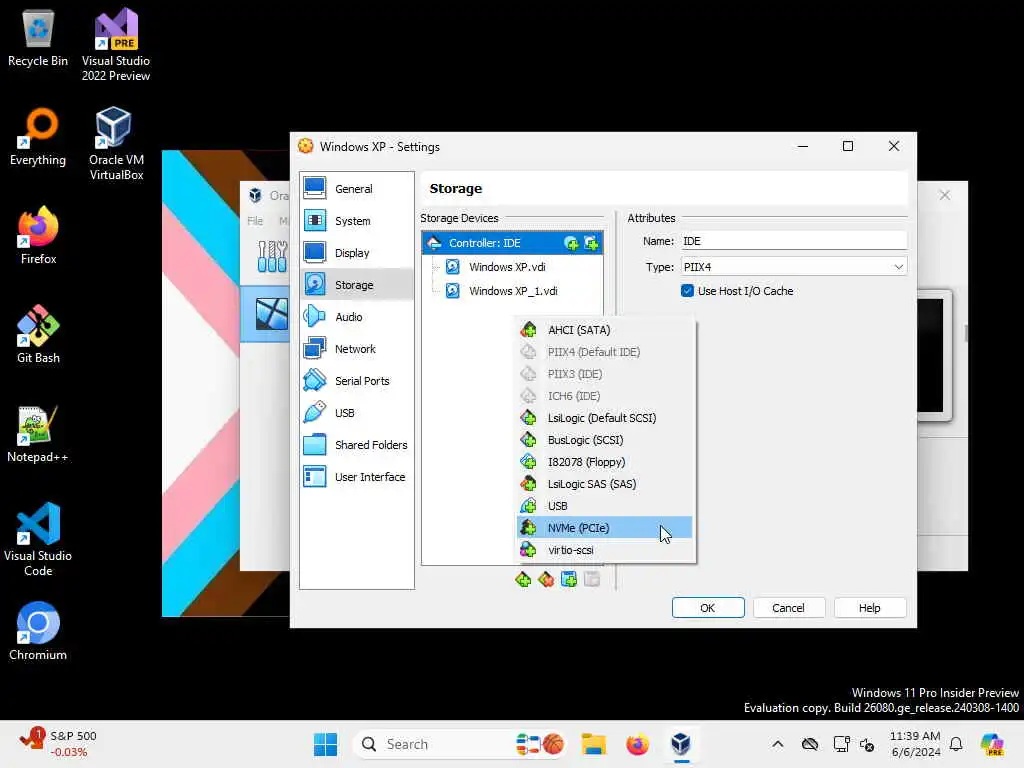This screenshot has height=768, width=1024.
Task: Open Network settings category
Action: tap(357, 349)
